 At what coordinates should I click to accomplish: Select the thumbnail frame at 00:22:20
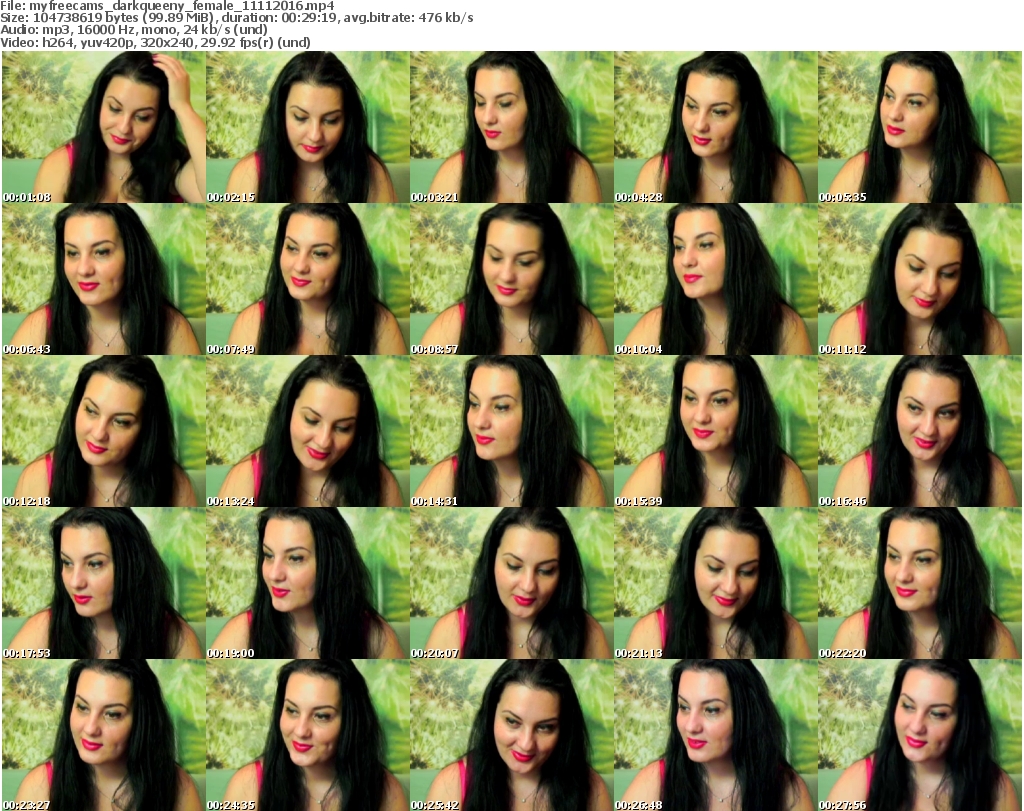[x=920, y=584]
